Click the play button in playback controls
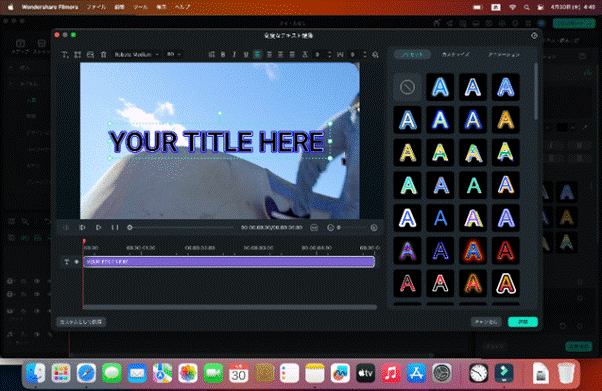Image resolution: width=602 pixels, height=391 pixels. coord(99,227)
